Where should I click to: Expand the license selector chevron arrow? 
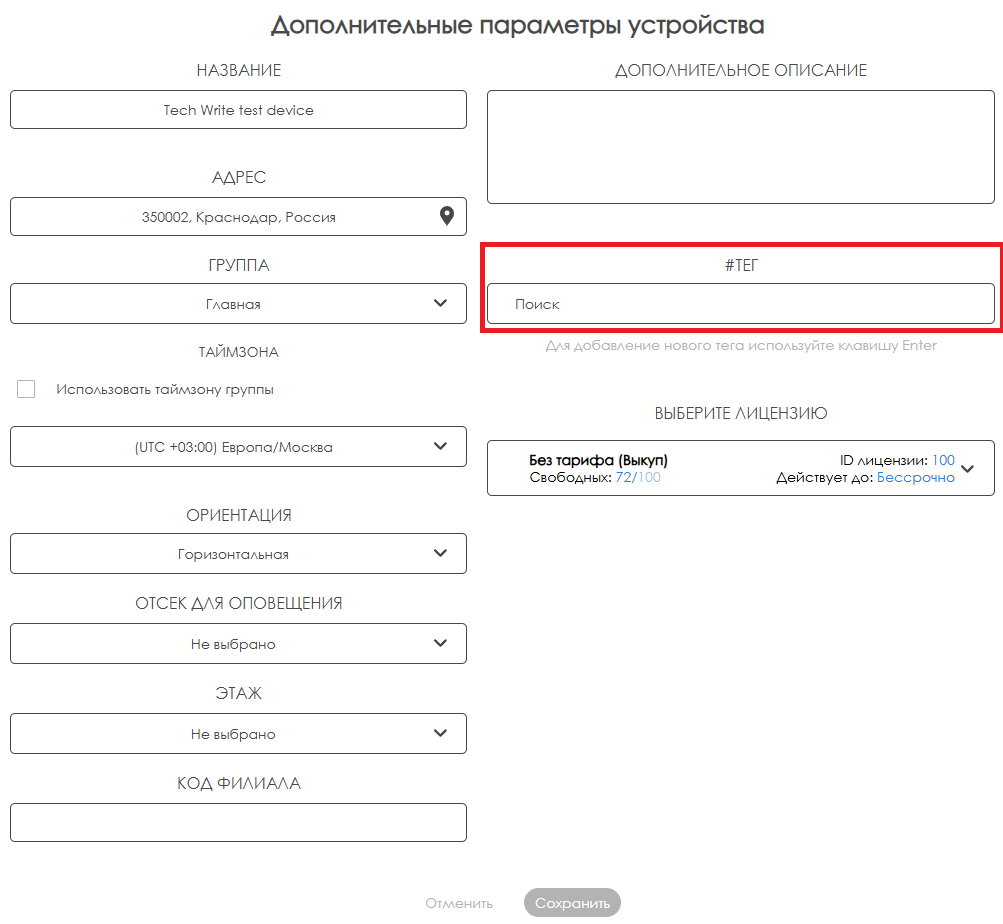tap(967, 468)
